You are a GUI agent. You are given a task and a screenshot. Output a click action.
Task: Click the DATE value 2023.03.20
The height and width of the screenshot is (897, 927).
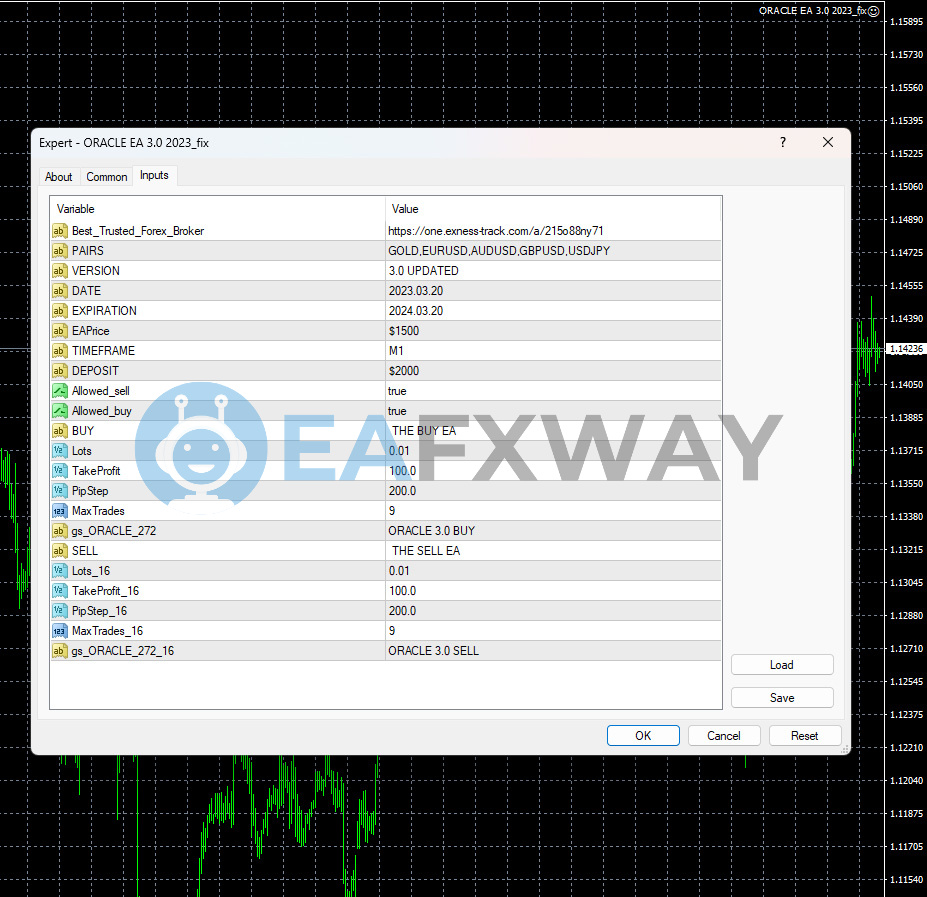pyautogui.click(x=416, y=291)
